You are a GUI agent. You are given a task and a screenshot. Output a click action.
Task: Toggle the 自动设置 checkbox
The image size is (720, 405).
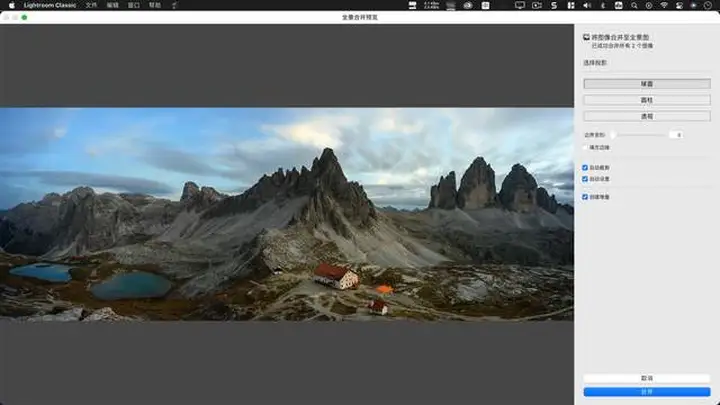pos(586,179)
